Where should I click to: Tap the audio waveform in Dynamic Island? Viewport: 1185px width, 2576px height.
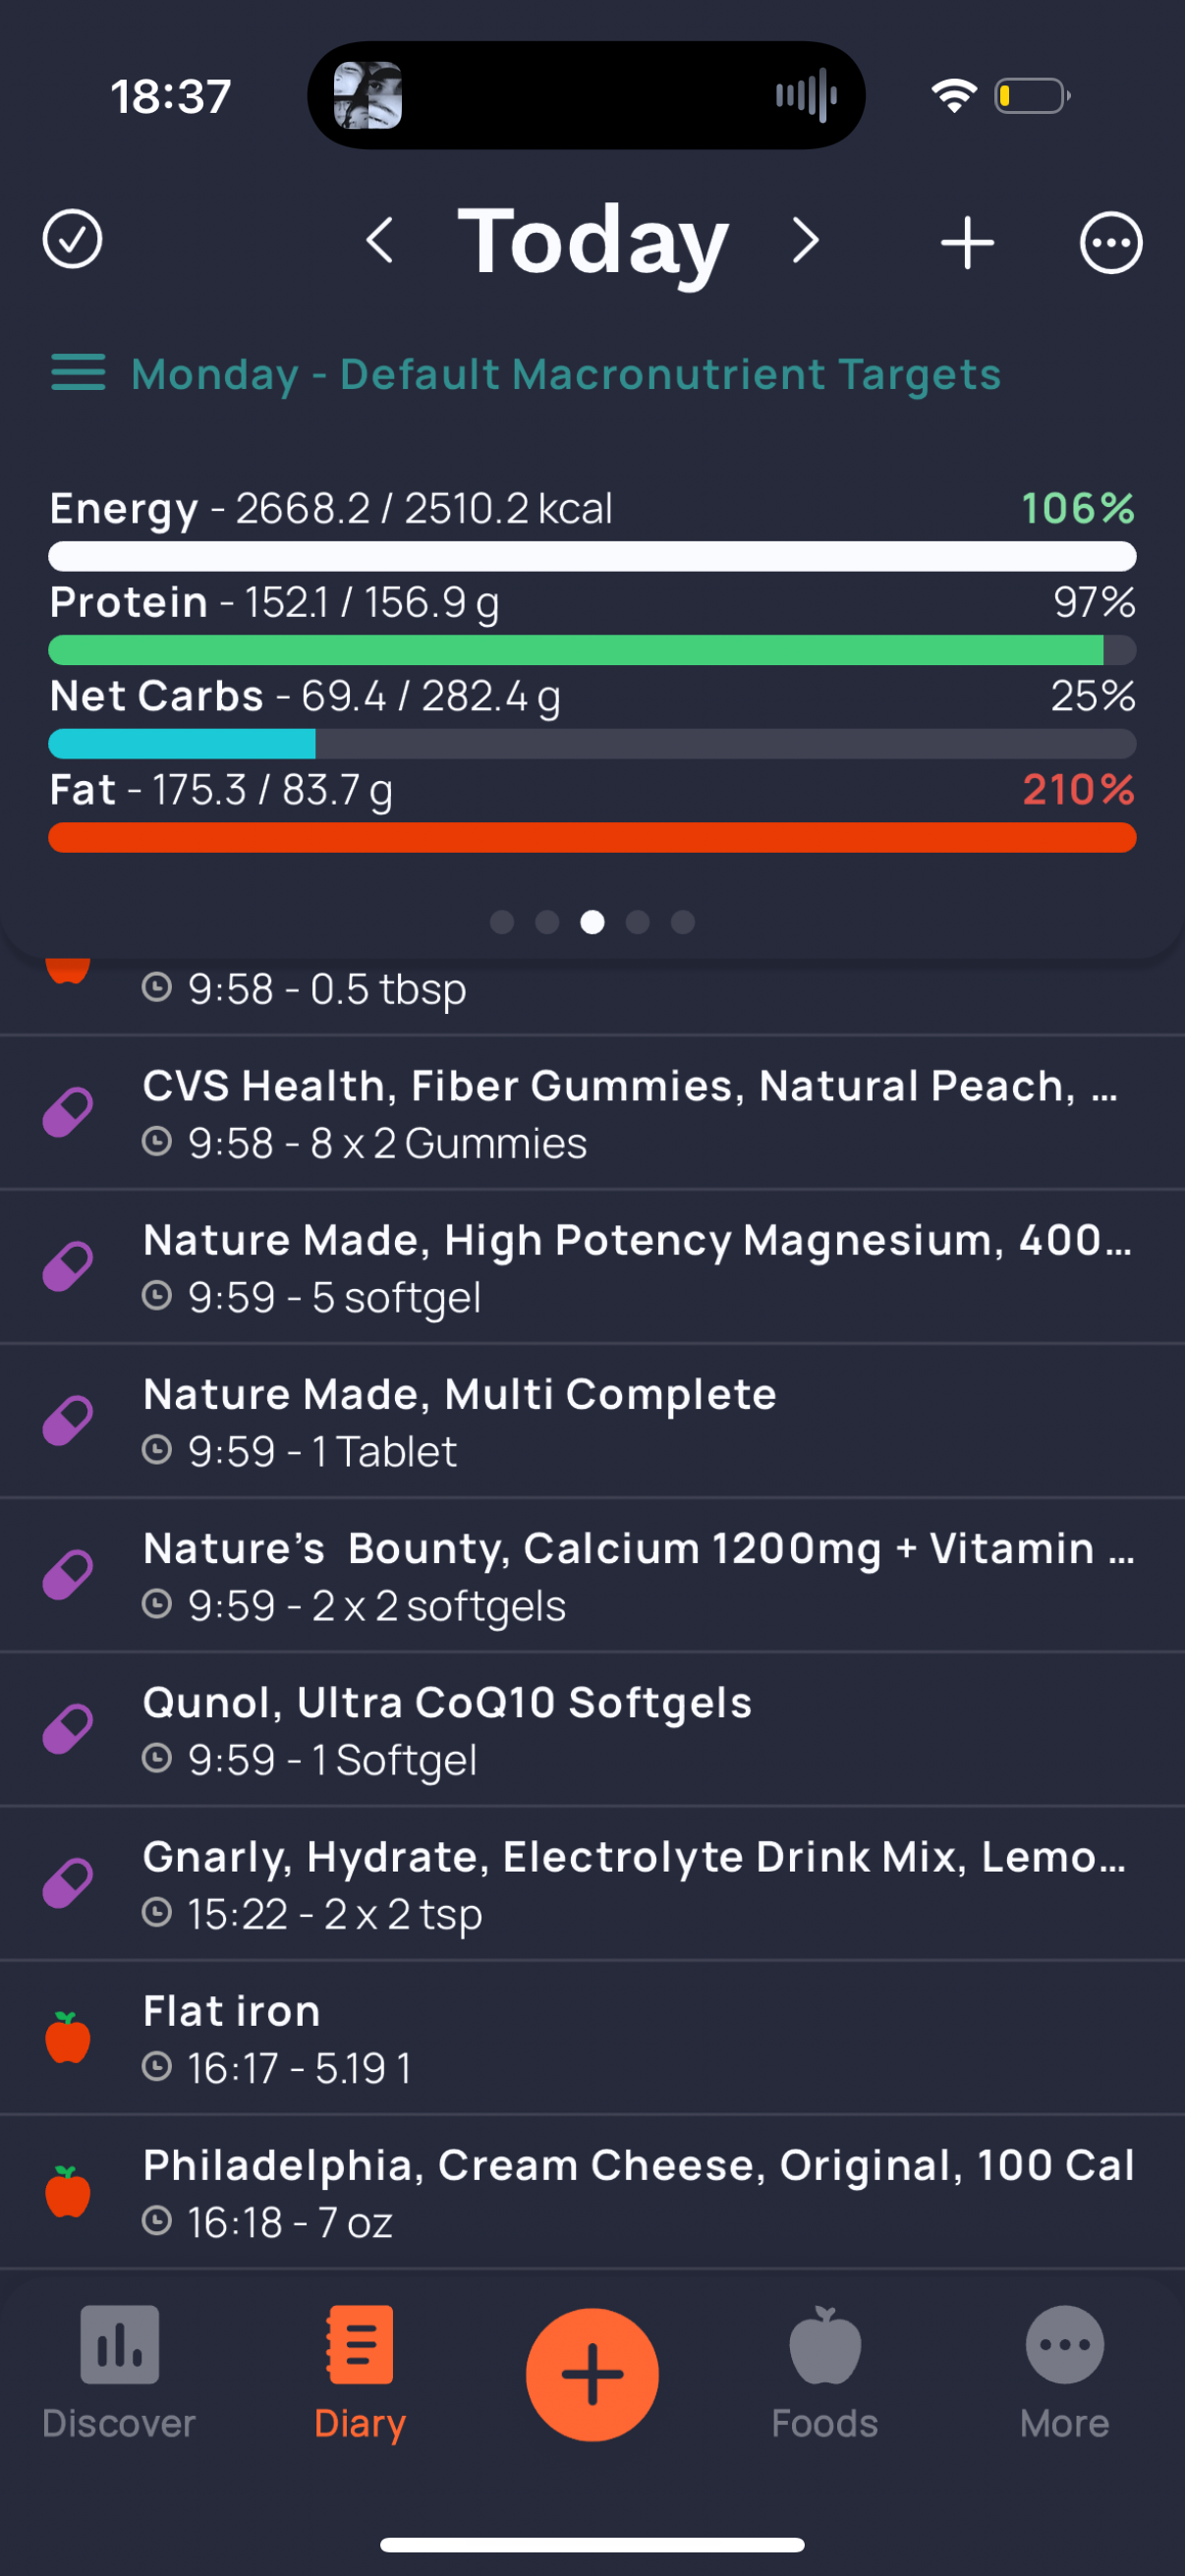[806, 96]
